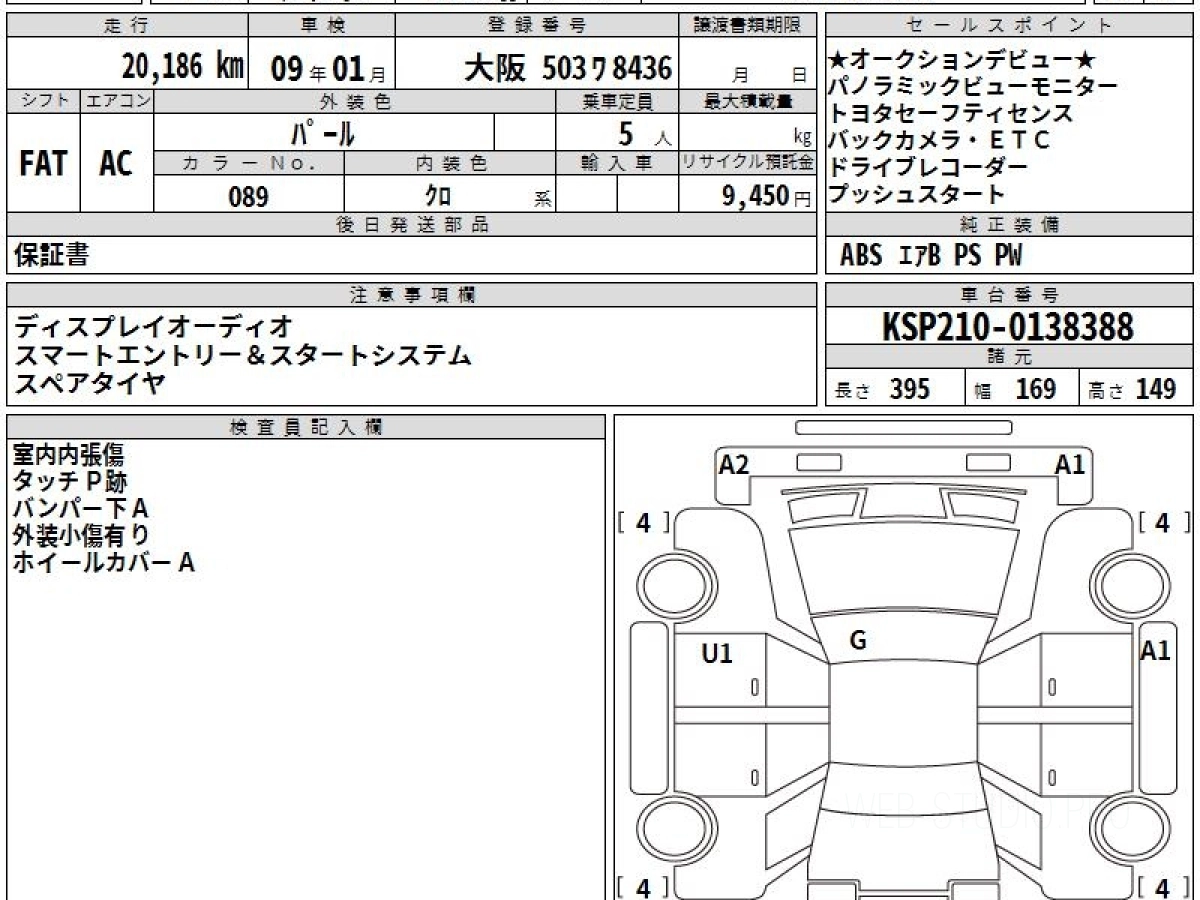Click the FAT shift type cell
Image resolution: width=1200 pixels, height=900 pixels.
click(x=43, y=164)
